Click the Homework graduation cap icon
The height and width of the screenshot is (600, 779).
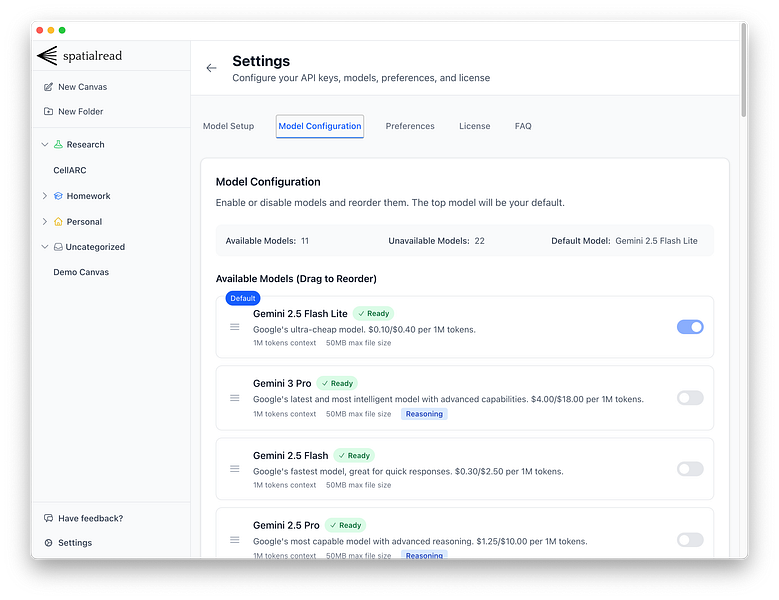[58, 196]
